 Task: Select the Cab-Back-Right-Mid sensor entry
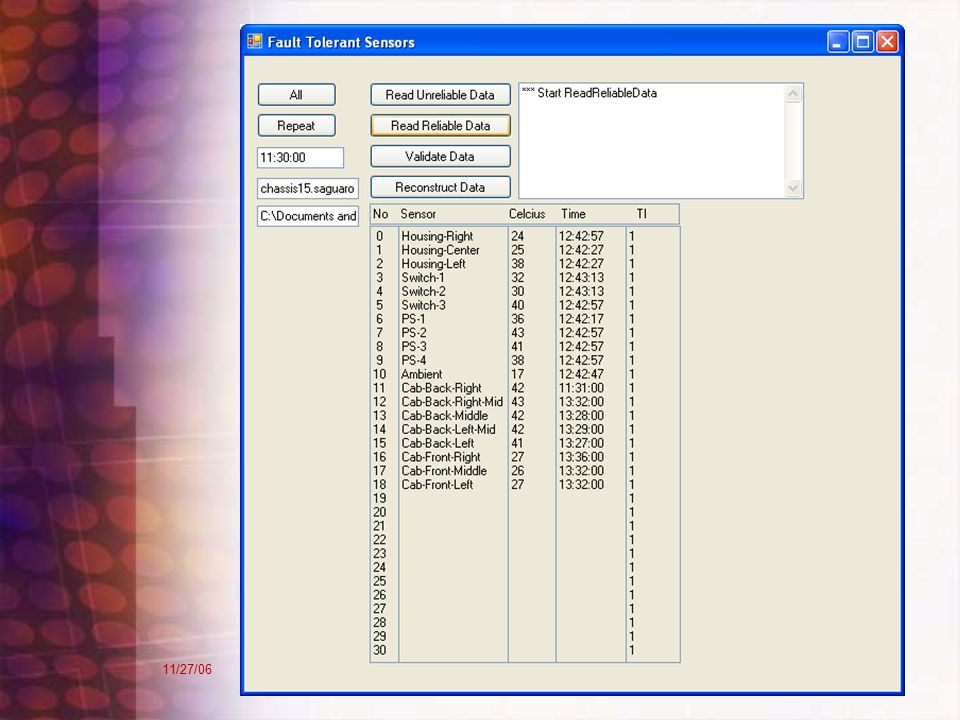[452, 402]
